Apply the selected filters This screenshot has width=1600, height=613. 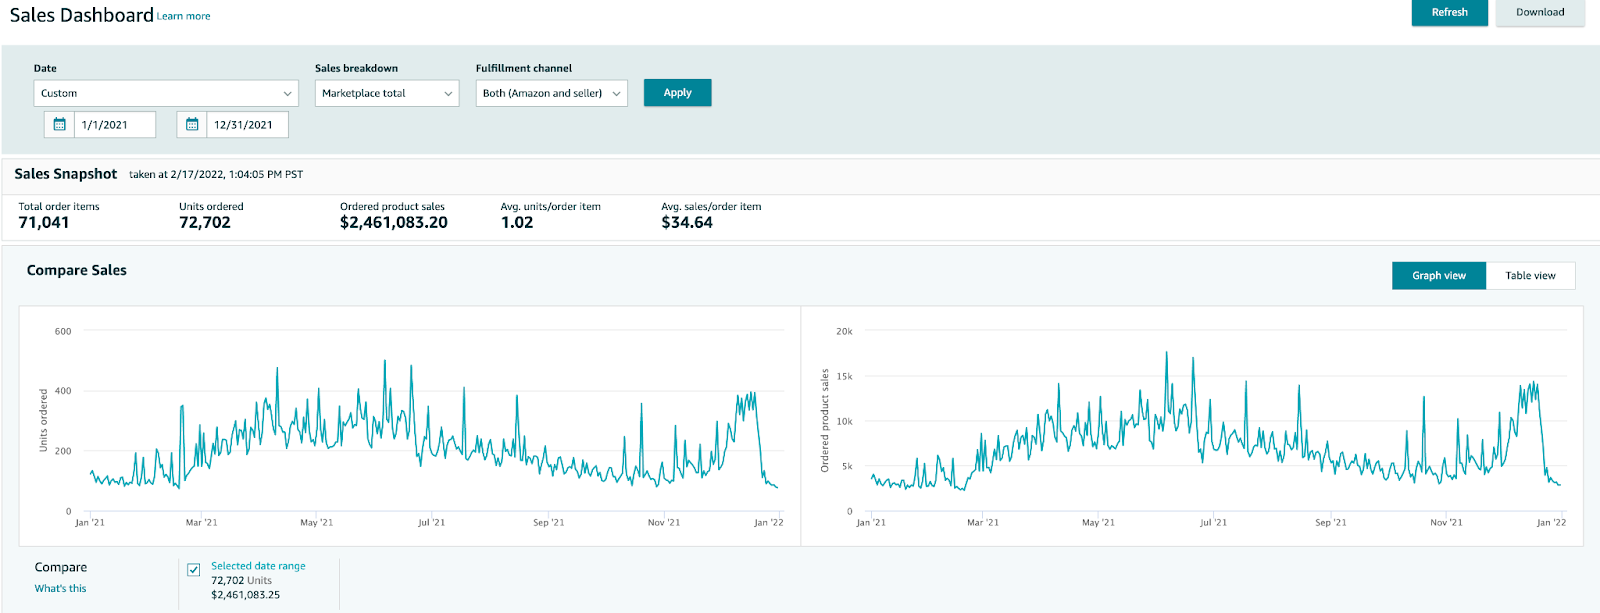[x=677, y=93]
